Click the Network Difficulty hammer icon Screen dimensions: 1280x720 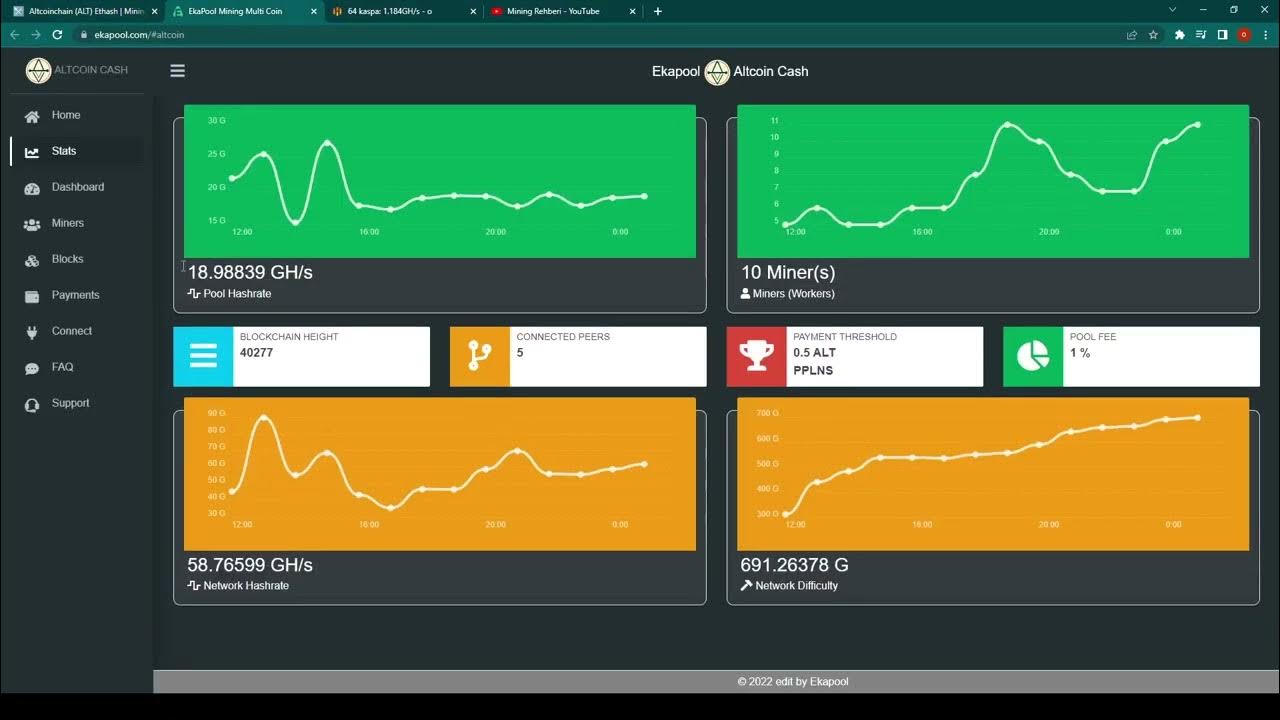pos(746,586)
